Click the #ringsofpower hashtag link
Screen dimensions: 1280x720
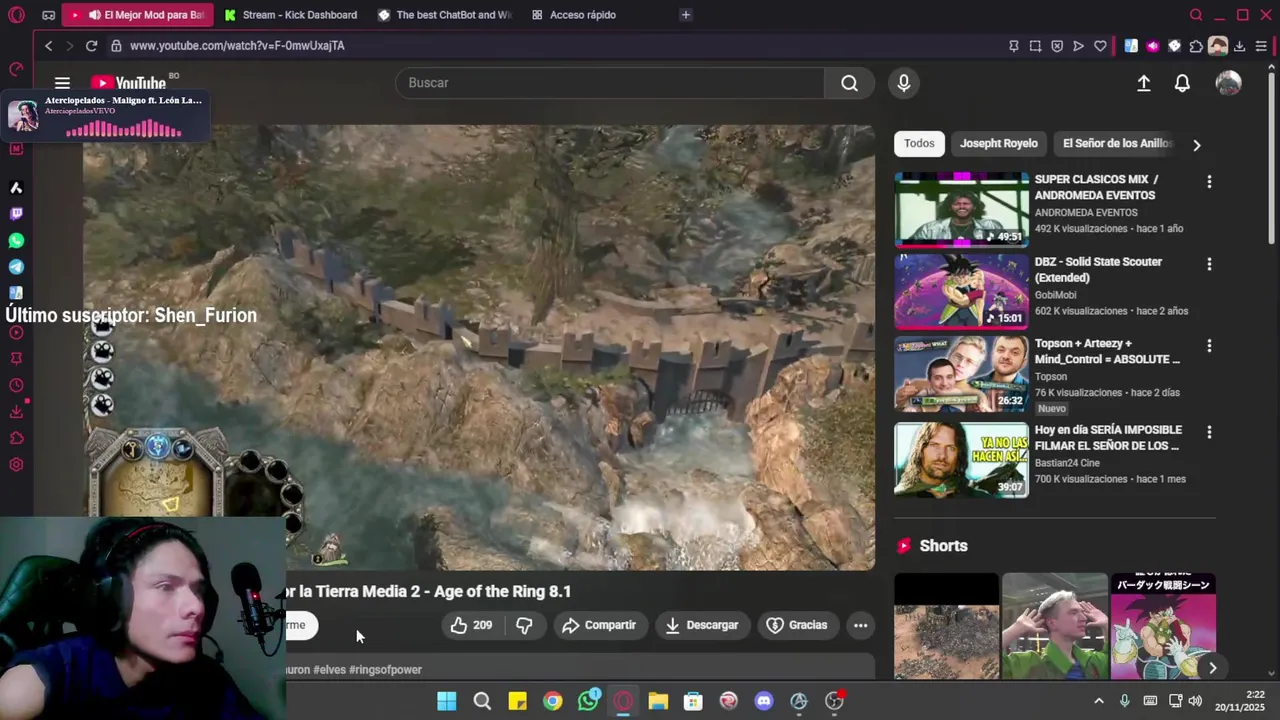coord(385,670)
